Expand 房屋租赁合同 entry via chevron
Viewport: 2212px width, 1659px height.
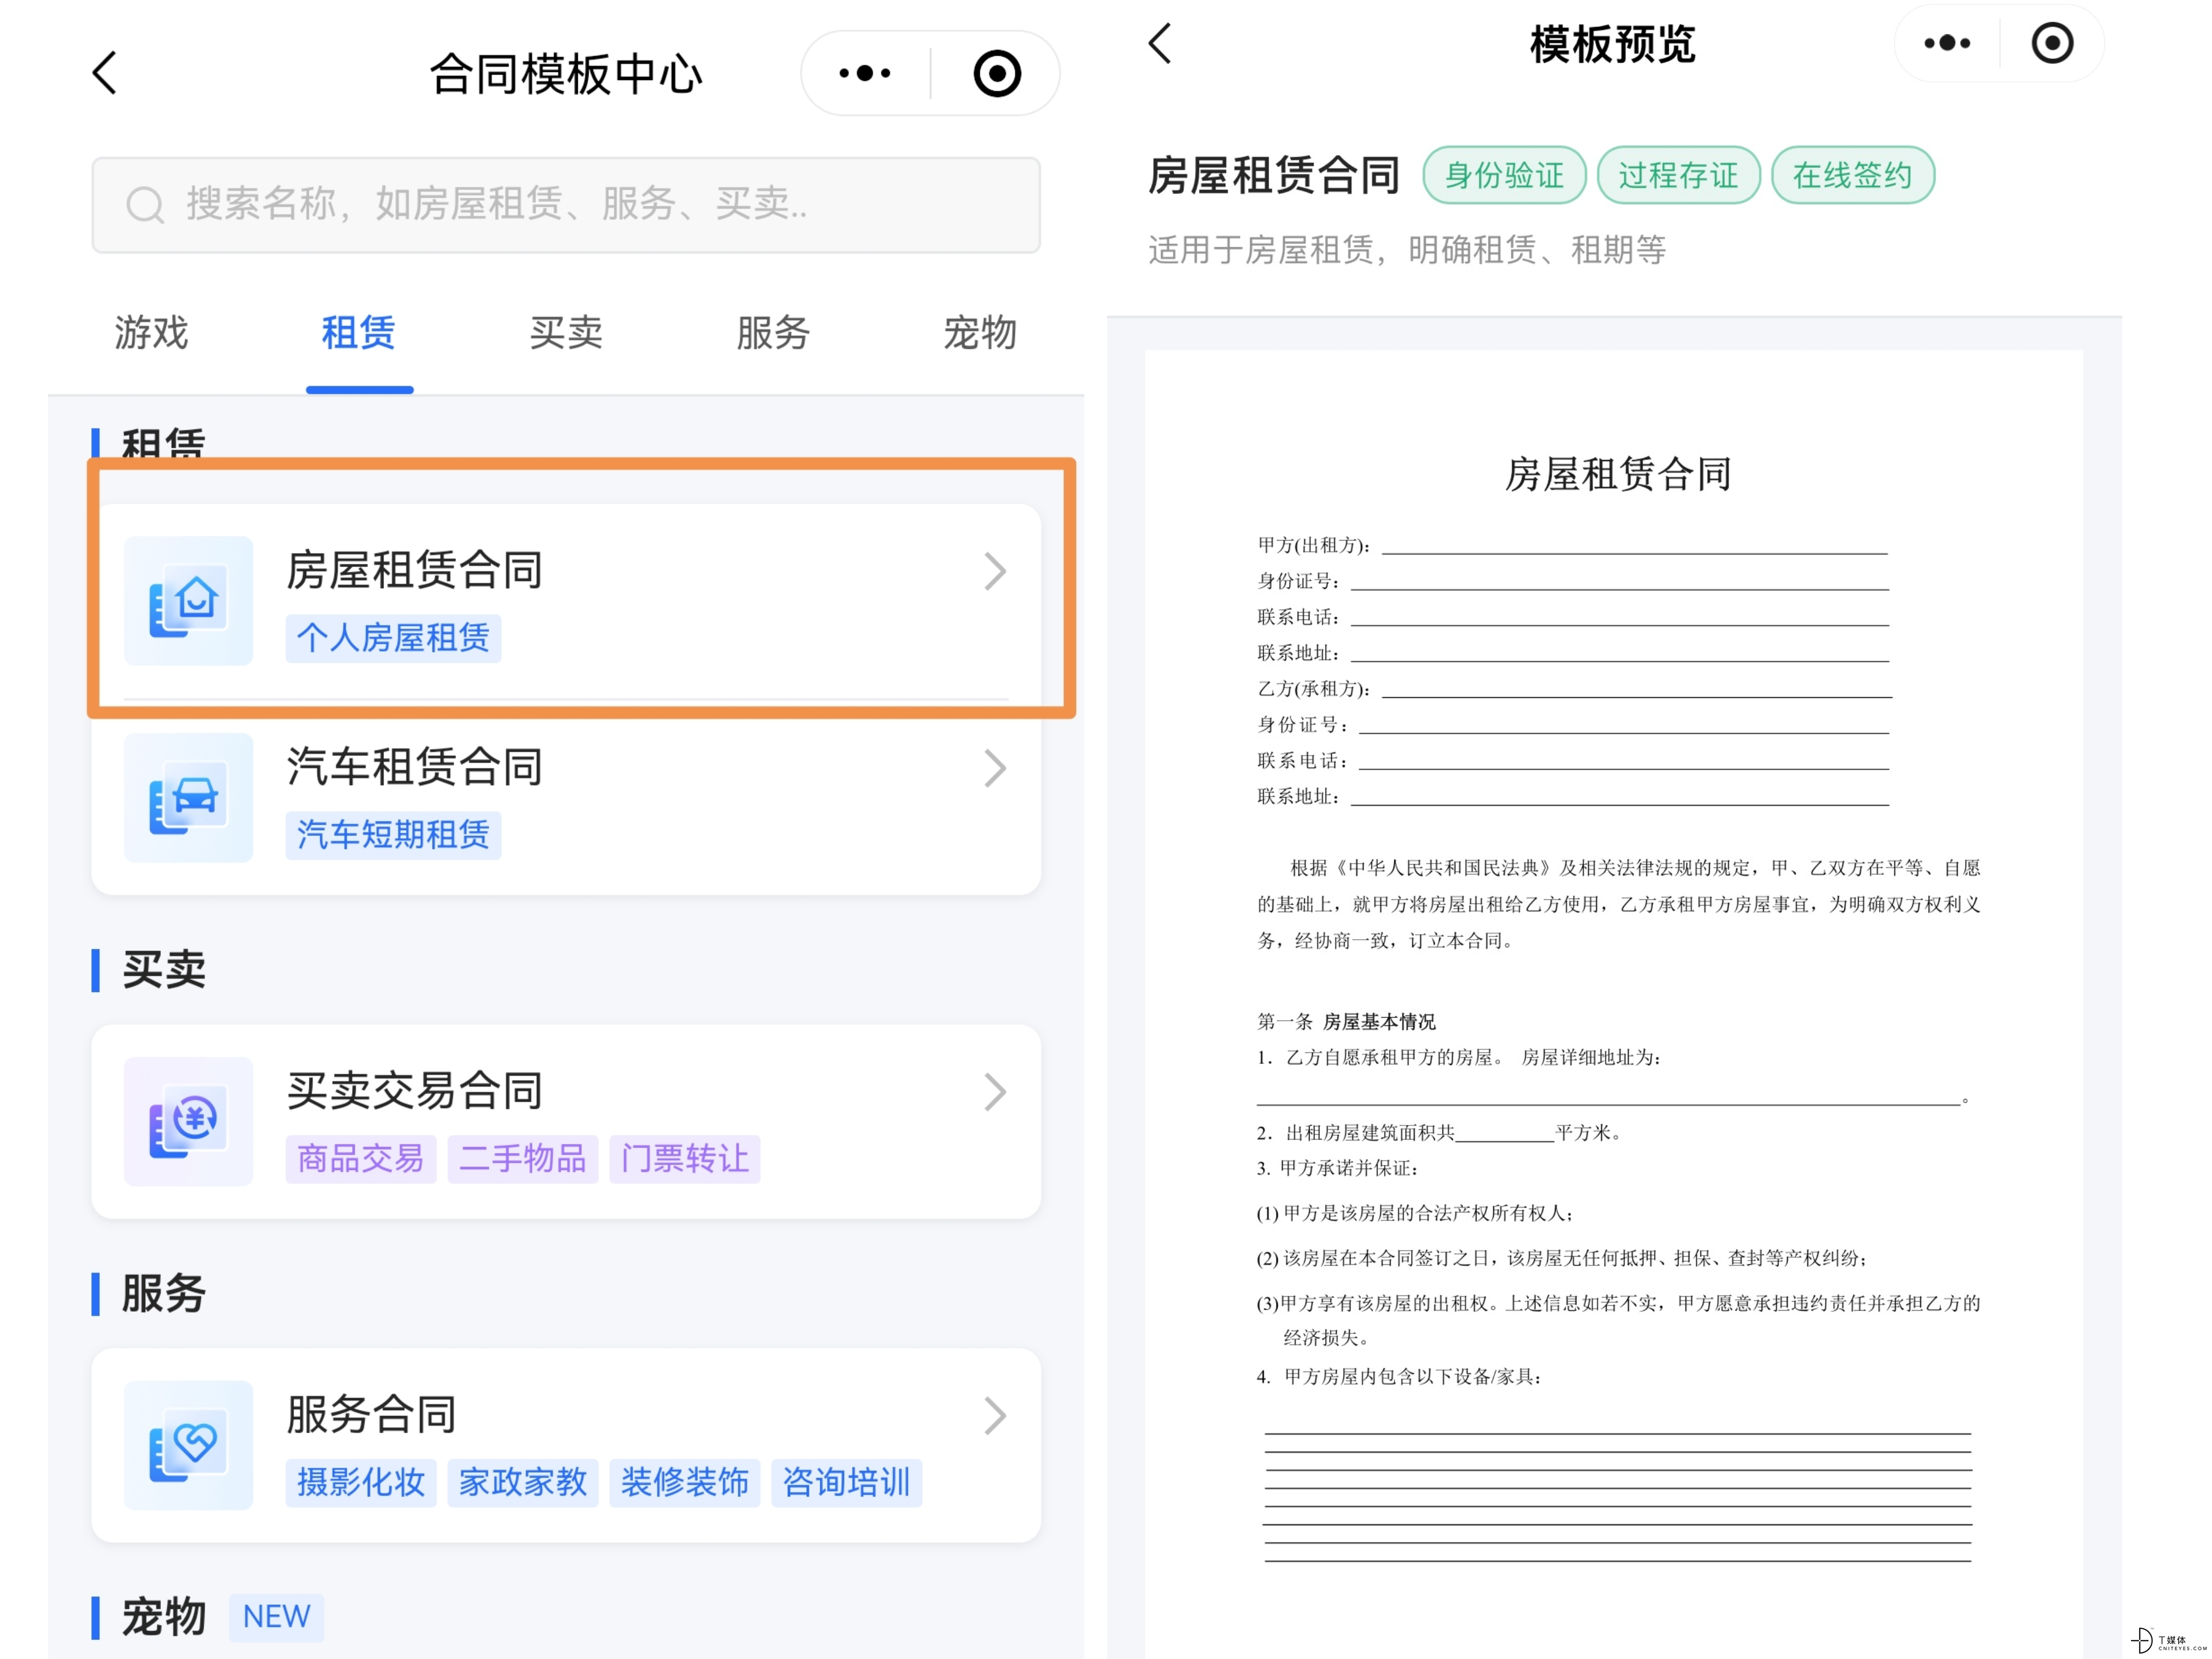pos(995,571)
